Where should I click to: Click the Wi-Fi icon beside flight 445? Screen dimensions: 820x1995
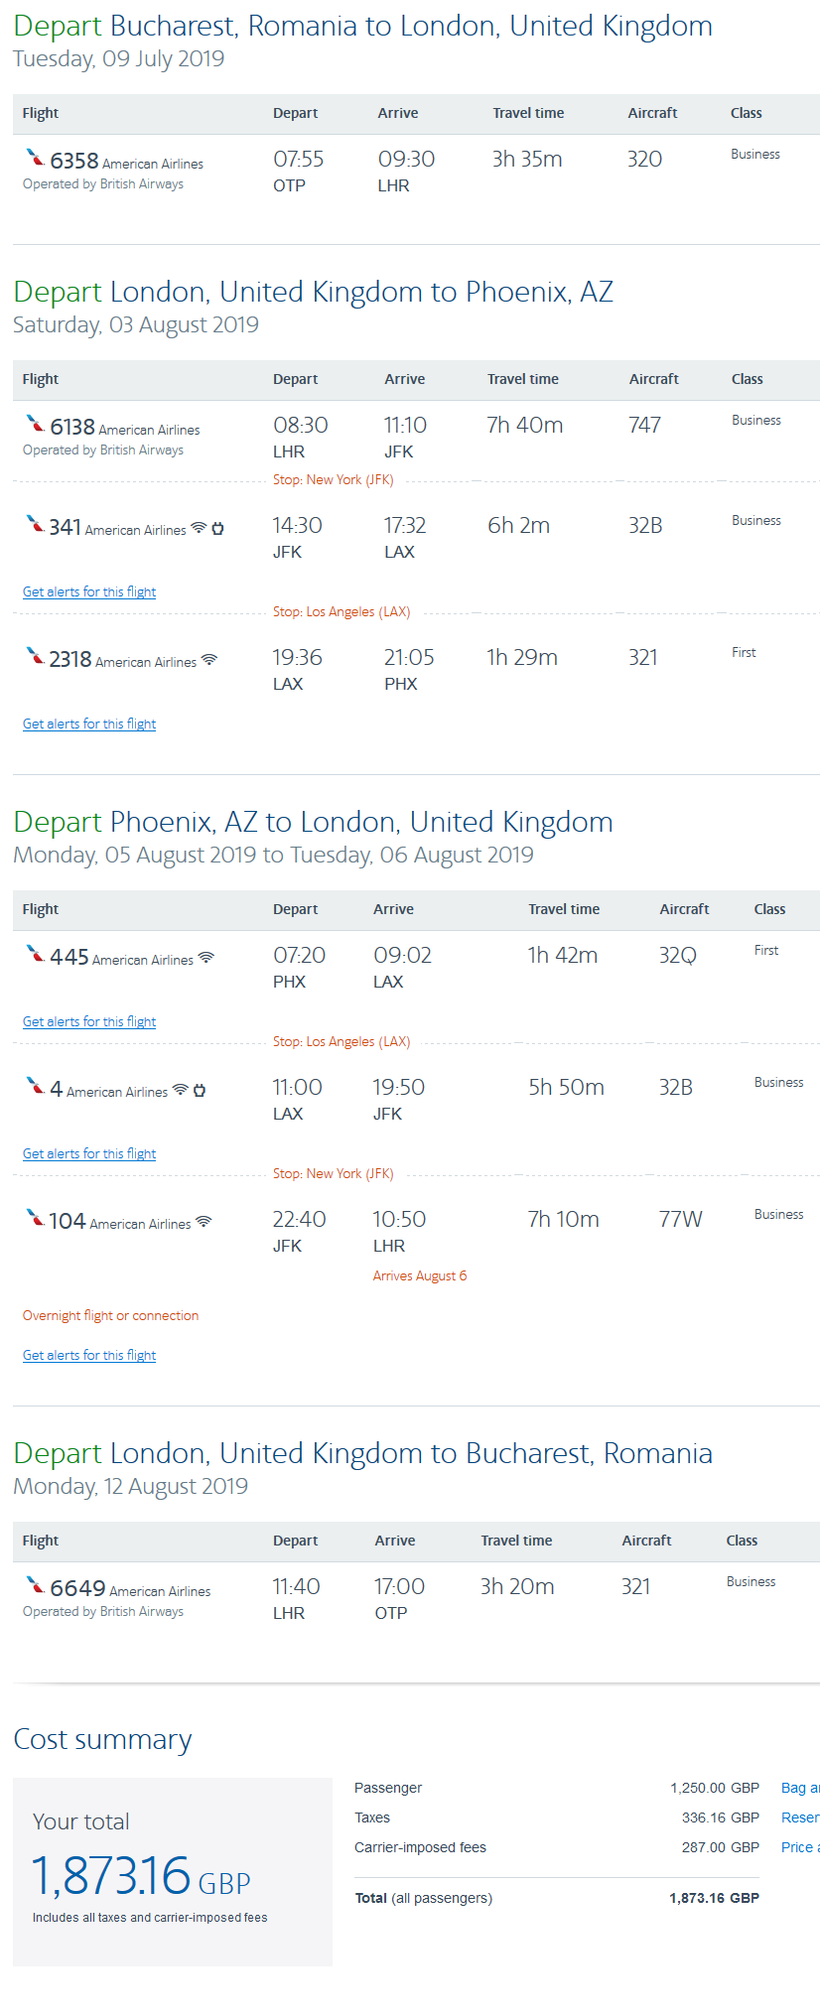(206, 958)
